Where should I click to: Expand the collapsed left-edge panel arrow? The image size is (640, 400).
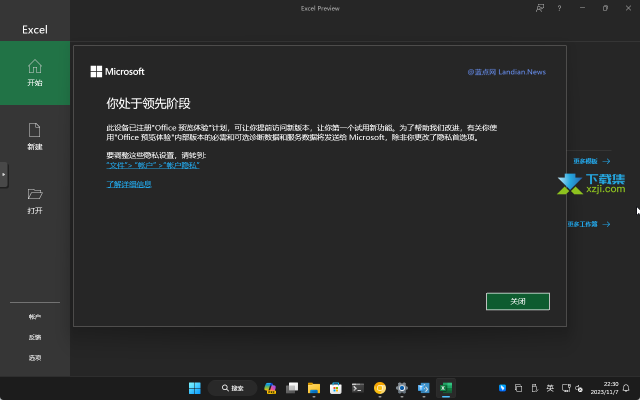click(4, 175)
